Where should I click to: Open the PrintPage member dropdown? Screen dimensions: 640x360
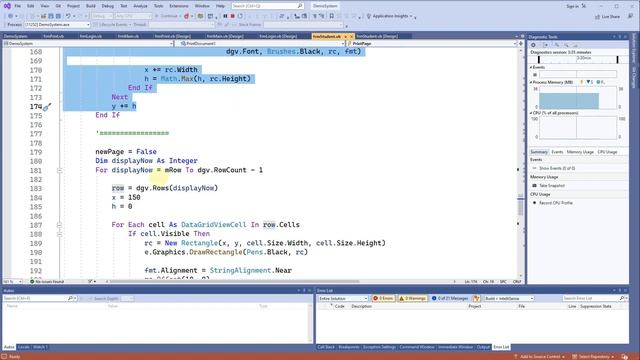pyautogui.click(x=431, y=43)
